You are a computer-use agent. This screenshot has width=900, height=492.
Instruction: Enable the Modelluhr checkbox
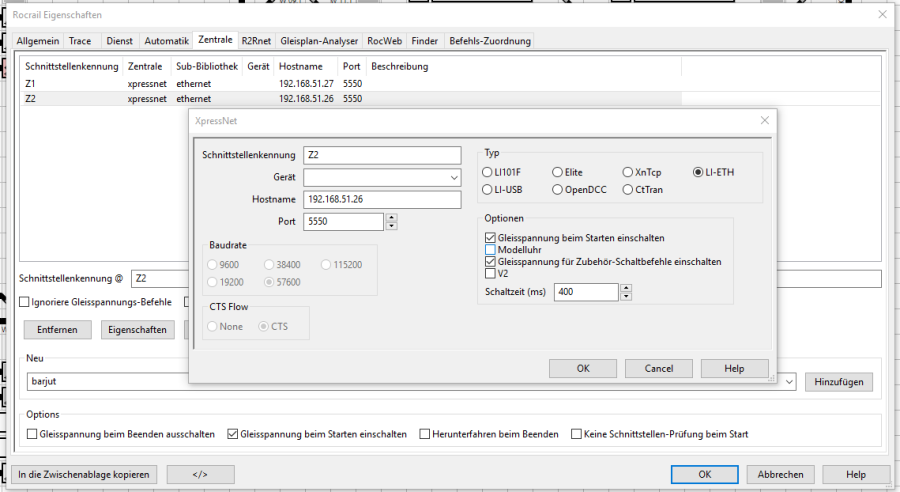pyautogui.click(x=490, y=250)
